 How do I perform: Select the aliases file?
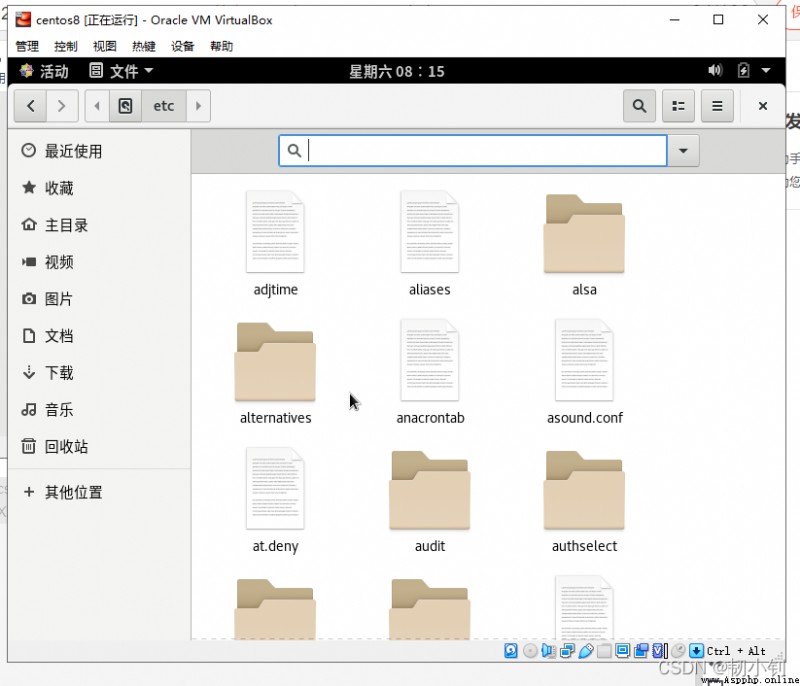tap(430, 243)
